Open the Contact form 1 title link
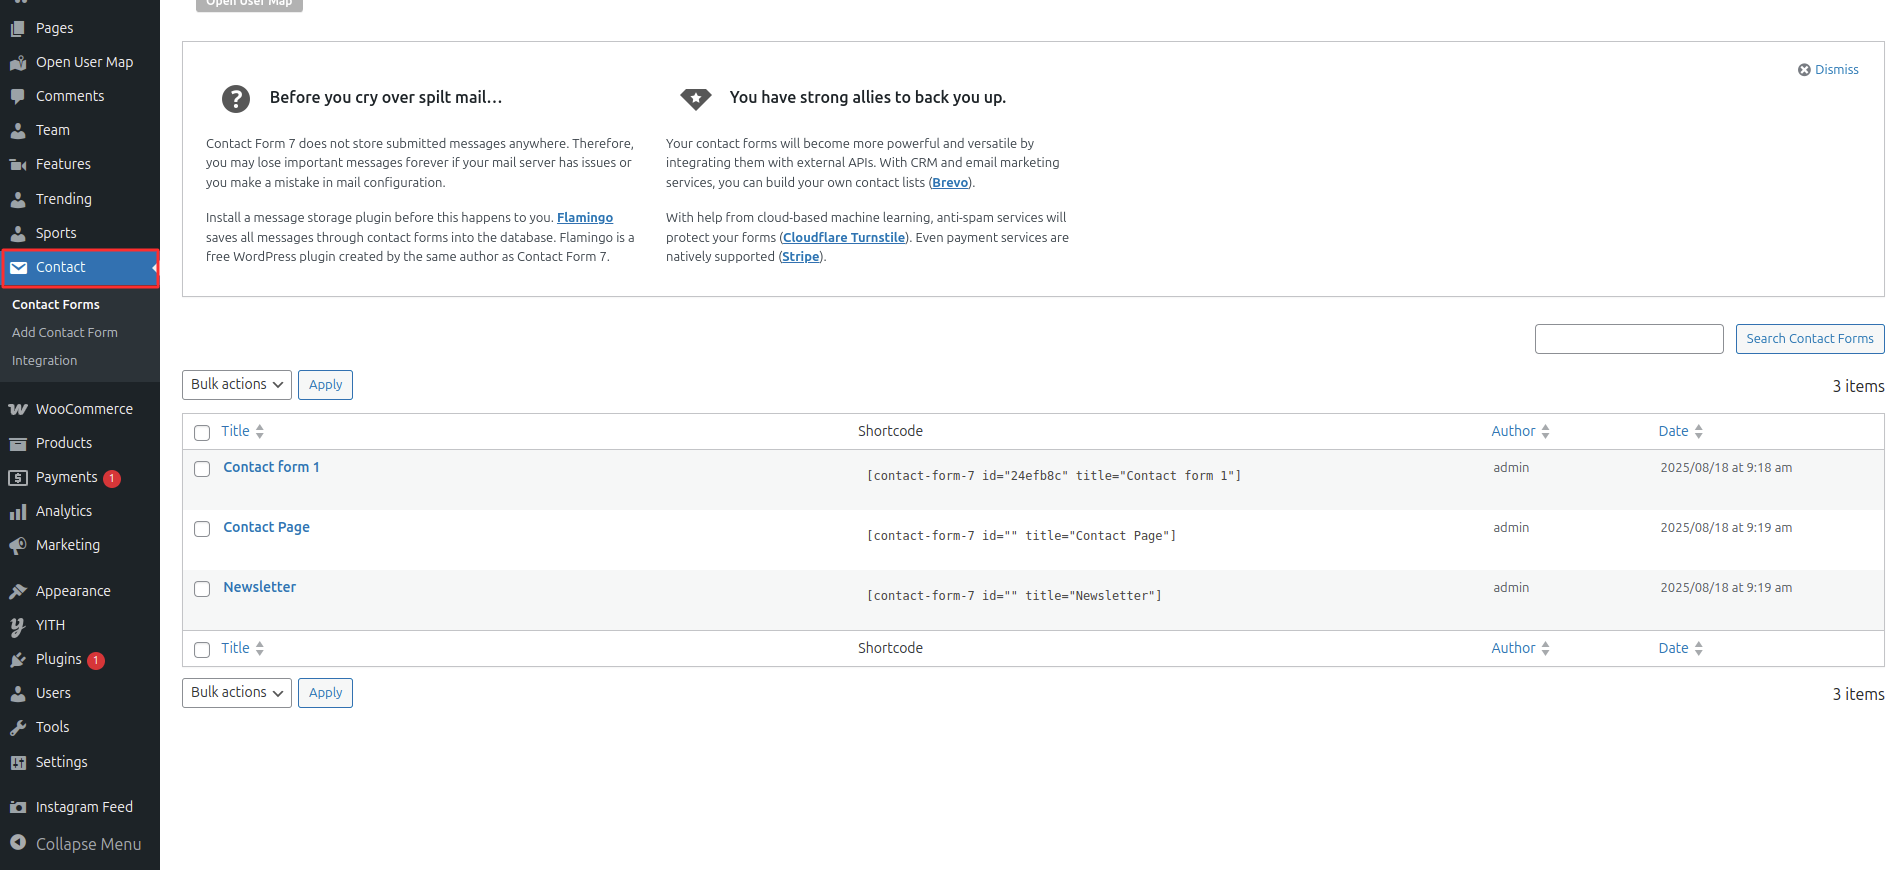The image size is (1904, 870). (x=271, y=467)
